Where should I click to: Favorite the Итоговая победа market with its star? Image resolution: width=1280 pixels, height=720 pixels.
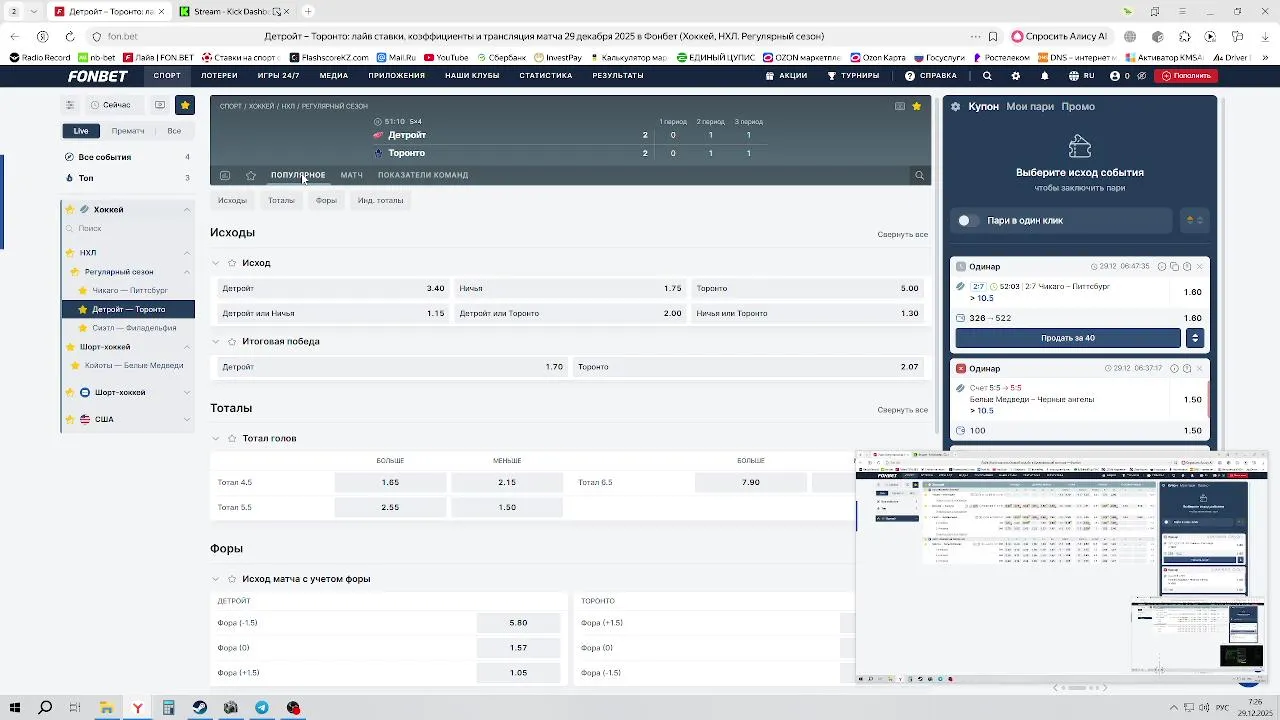coord(232,342)
